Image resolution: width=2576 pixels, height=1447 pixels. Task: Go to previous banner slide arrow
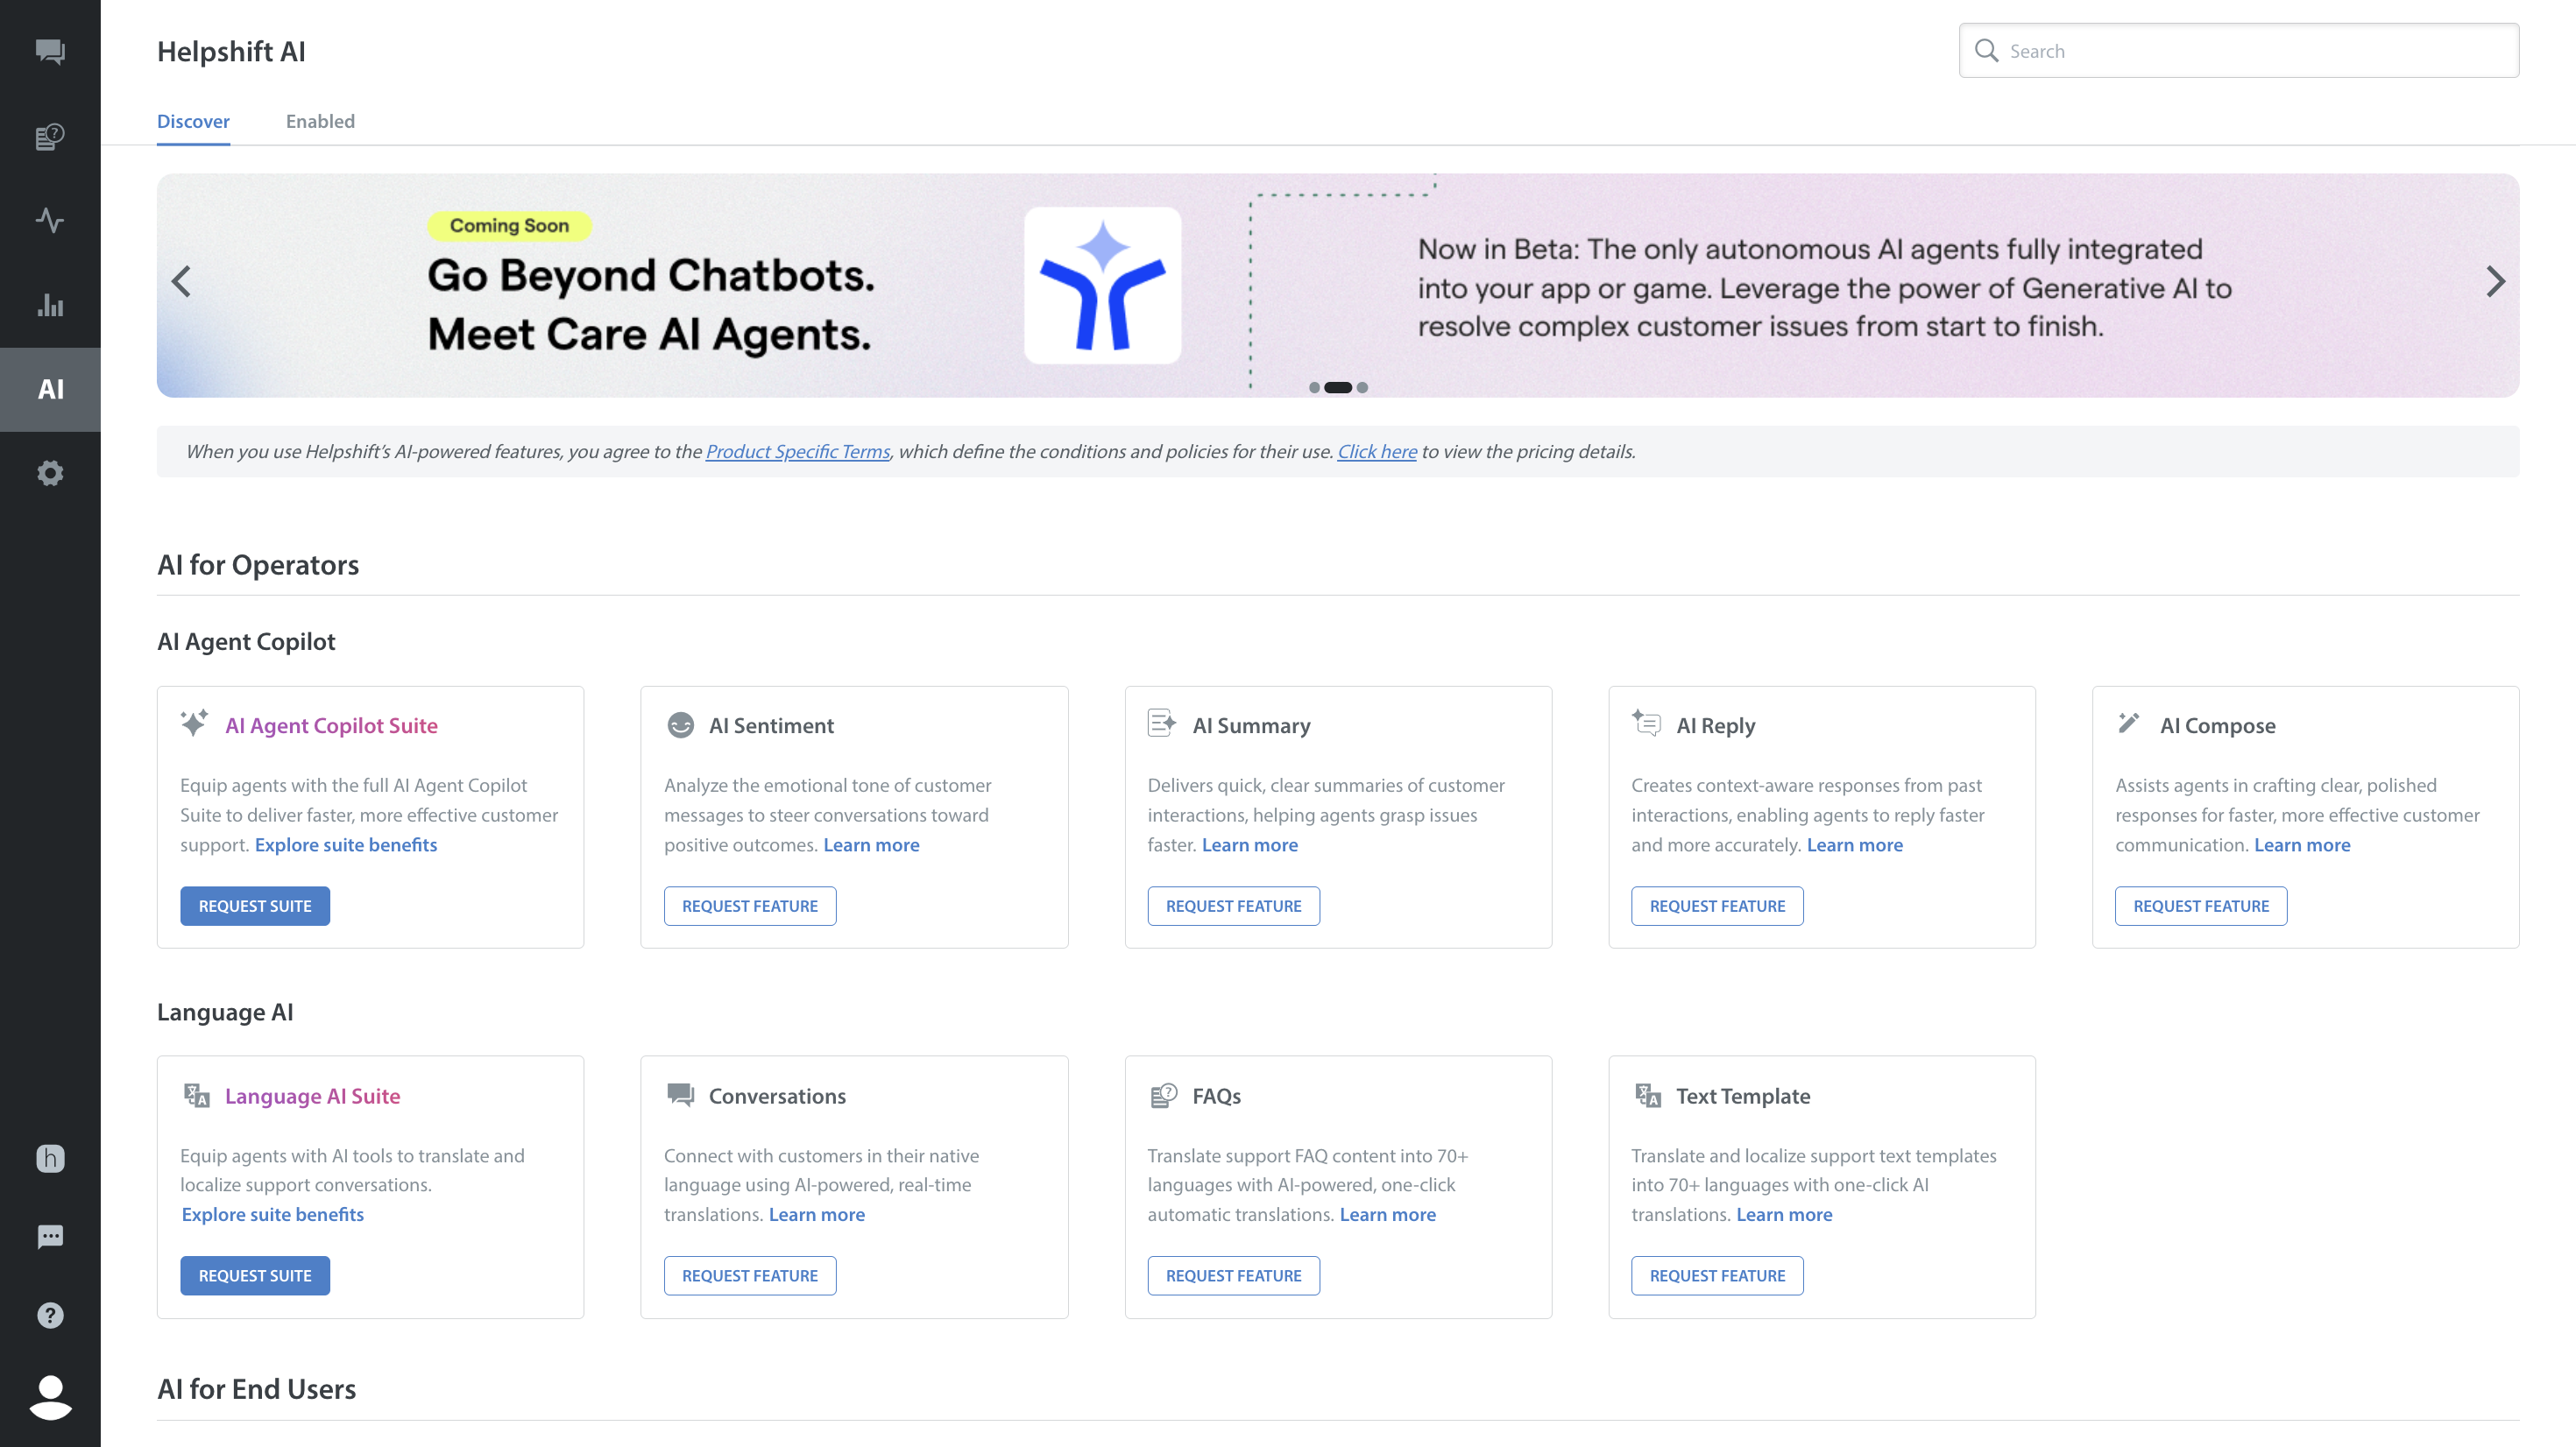[181, 282]
